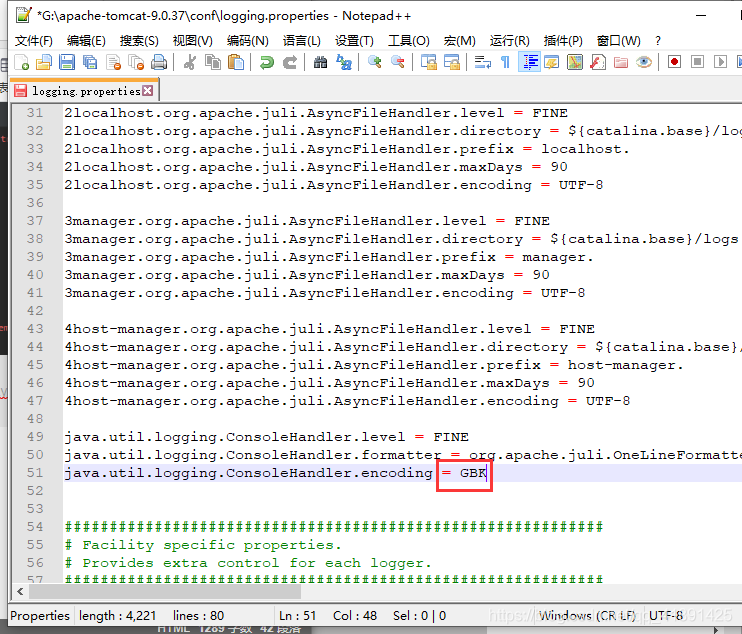
Task: Close the logging.properties tab
Action: (x=148, y=91)
